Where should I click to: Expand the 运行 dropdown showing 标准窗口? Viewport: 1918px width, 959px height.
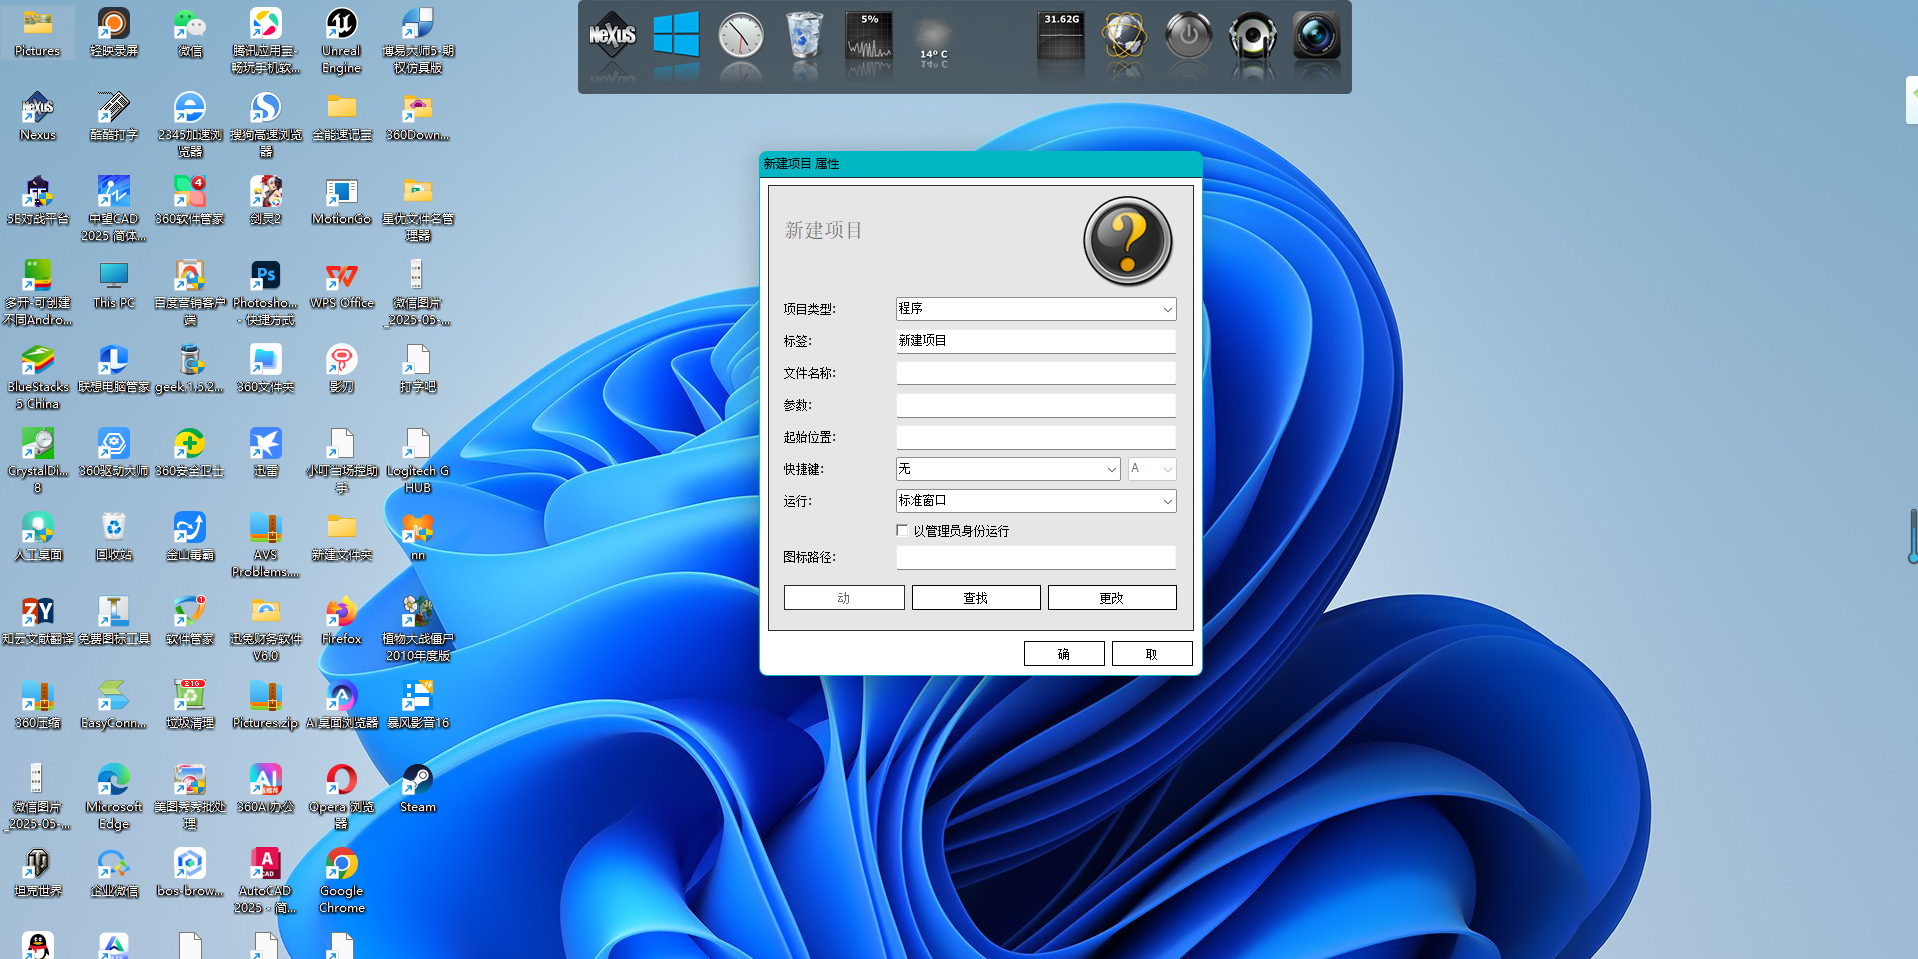[1036, 501]
